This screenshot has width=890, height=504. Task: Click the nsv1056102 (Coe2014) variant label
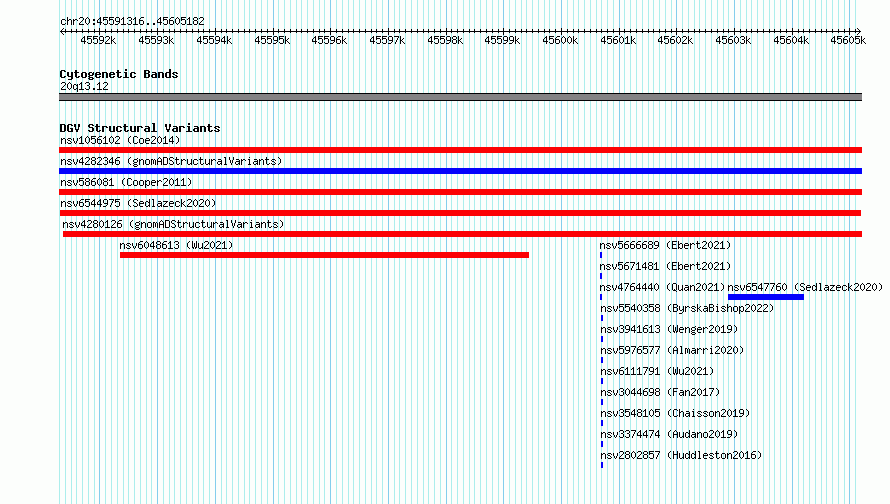click(x=120, y=140)
